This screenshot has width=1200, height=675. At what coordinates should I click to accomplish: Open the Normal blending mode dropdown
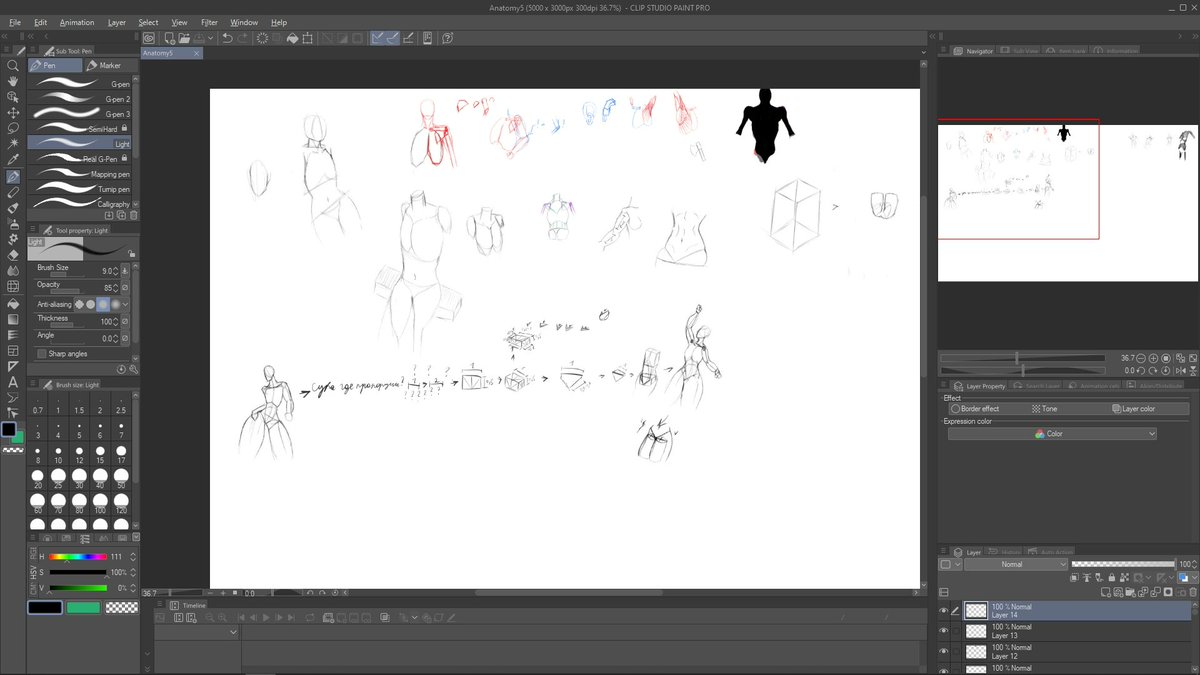(x=1016, y=564)
